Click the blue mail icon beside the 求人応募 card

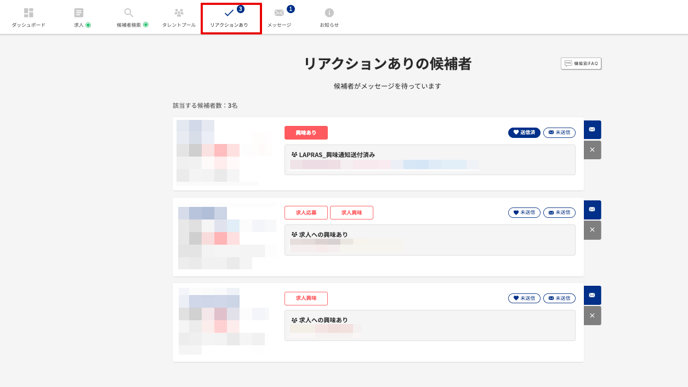click(592, 210)
